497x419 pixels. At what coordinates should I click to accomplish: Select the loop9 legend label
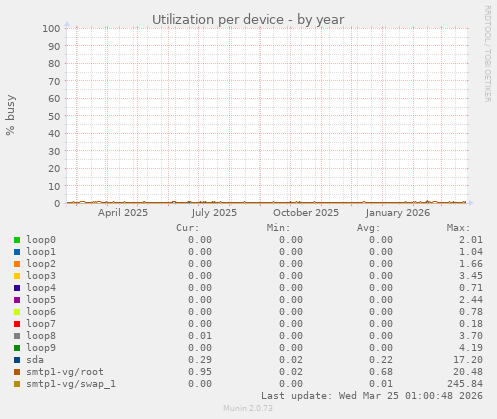point(41,348)
